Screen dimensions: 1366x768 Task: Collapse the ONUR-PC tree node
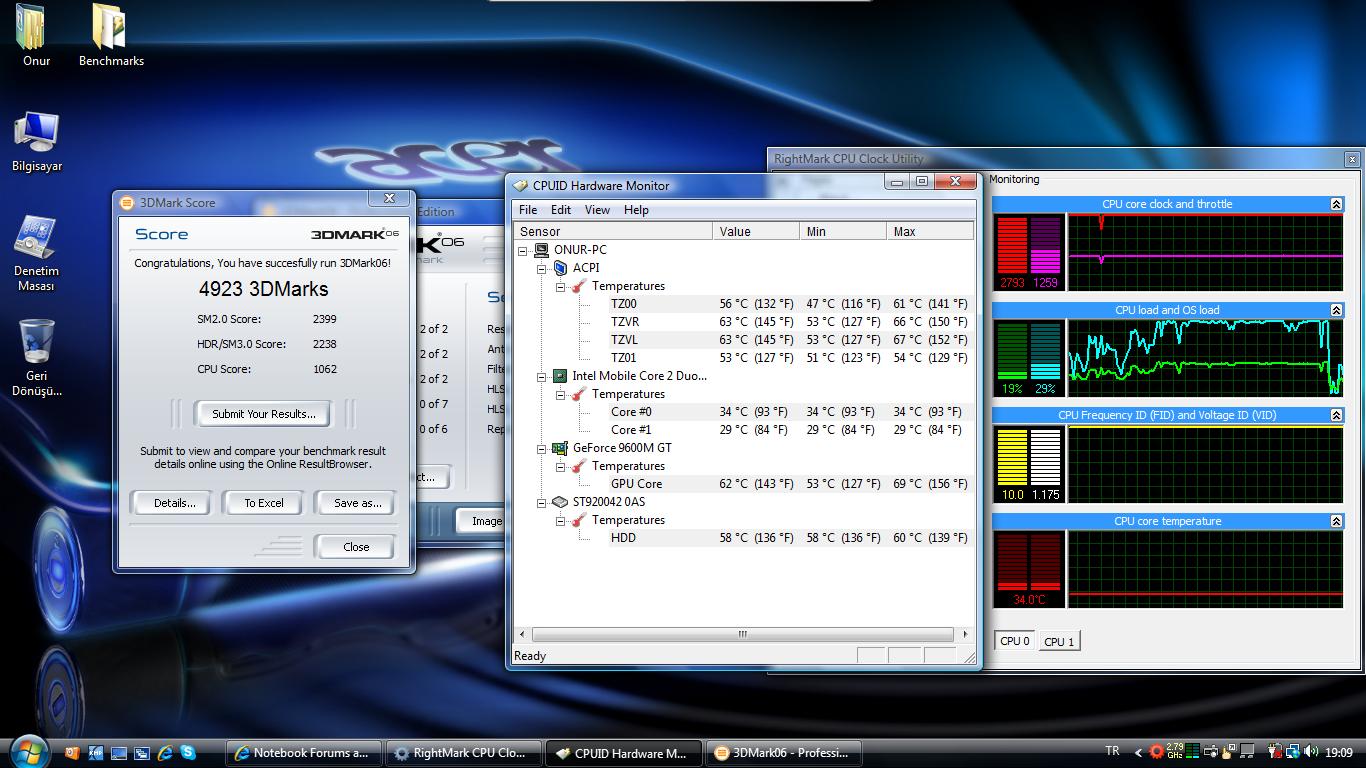pos(523,250)
